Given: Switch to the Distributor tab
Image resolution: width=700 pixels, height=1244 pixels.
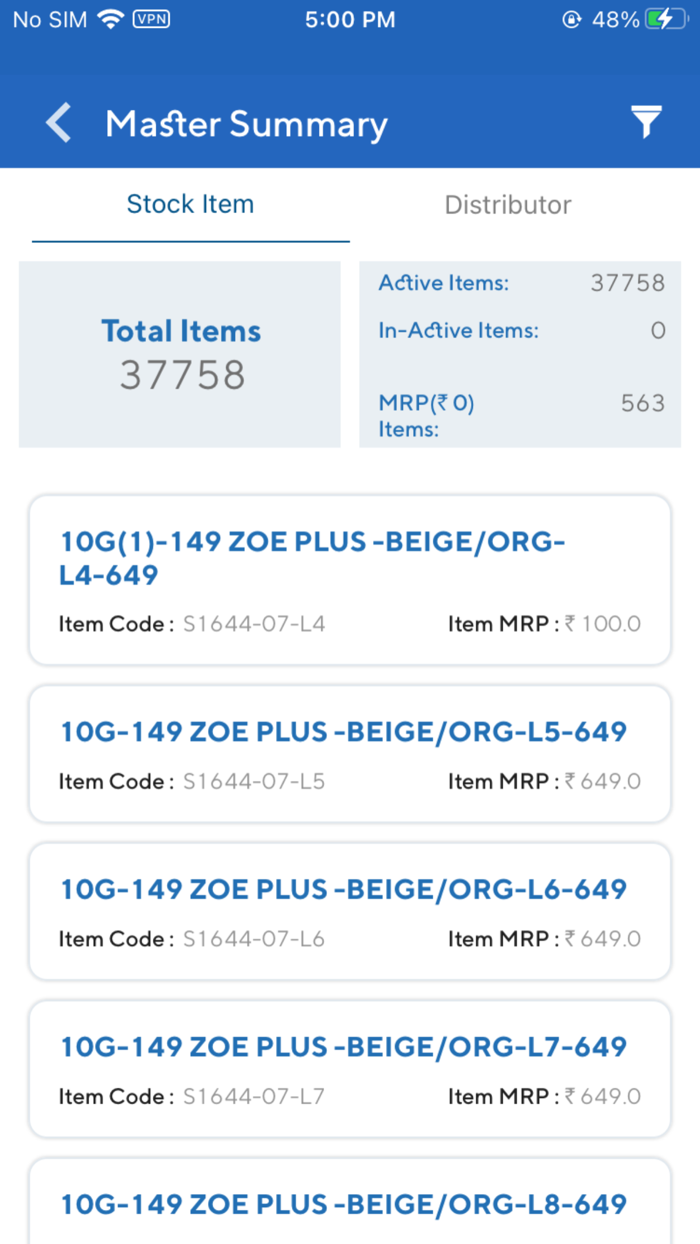Looking at the screenshot, I should tap(507, 204).
